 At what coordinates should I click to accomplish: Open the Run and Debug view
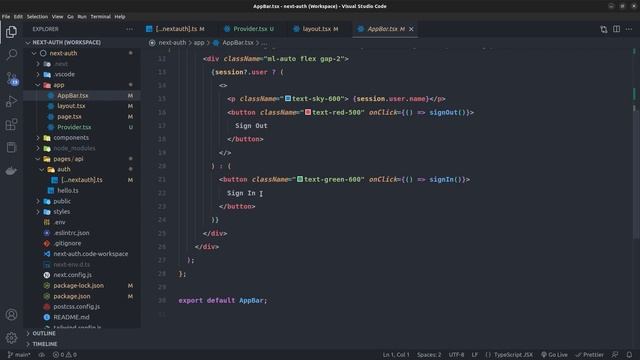[x=11, y=101]
